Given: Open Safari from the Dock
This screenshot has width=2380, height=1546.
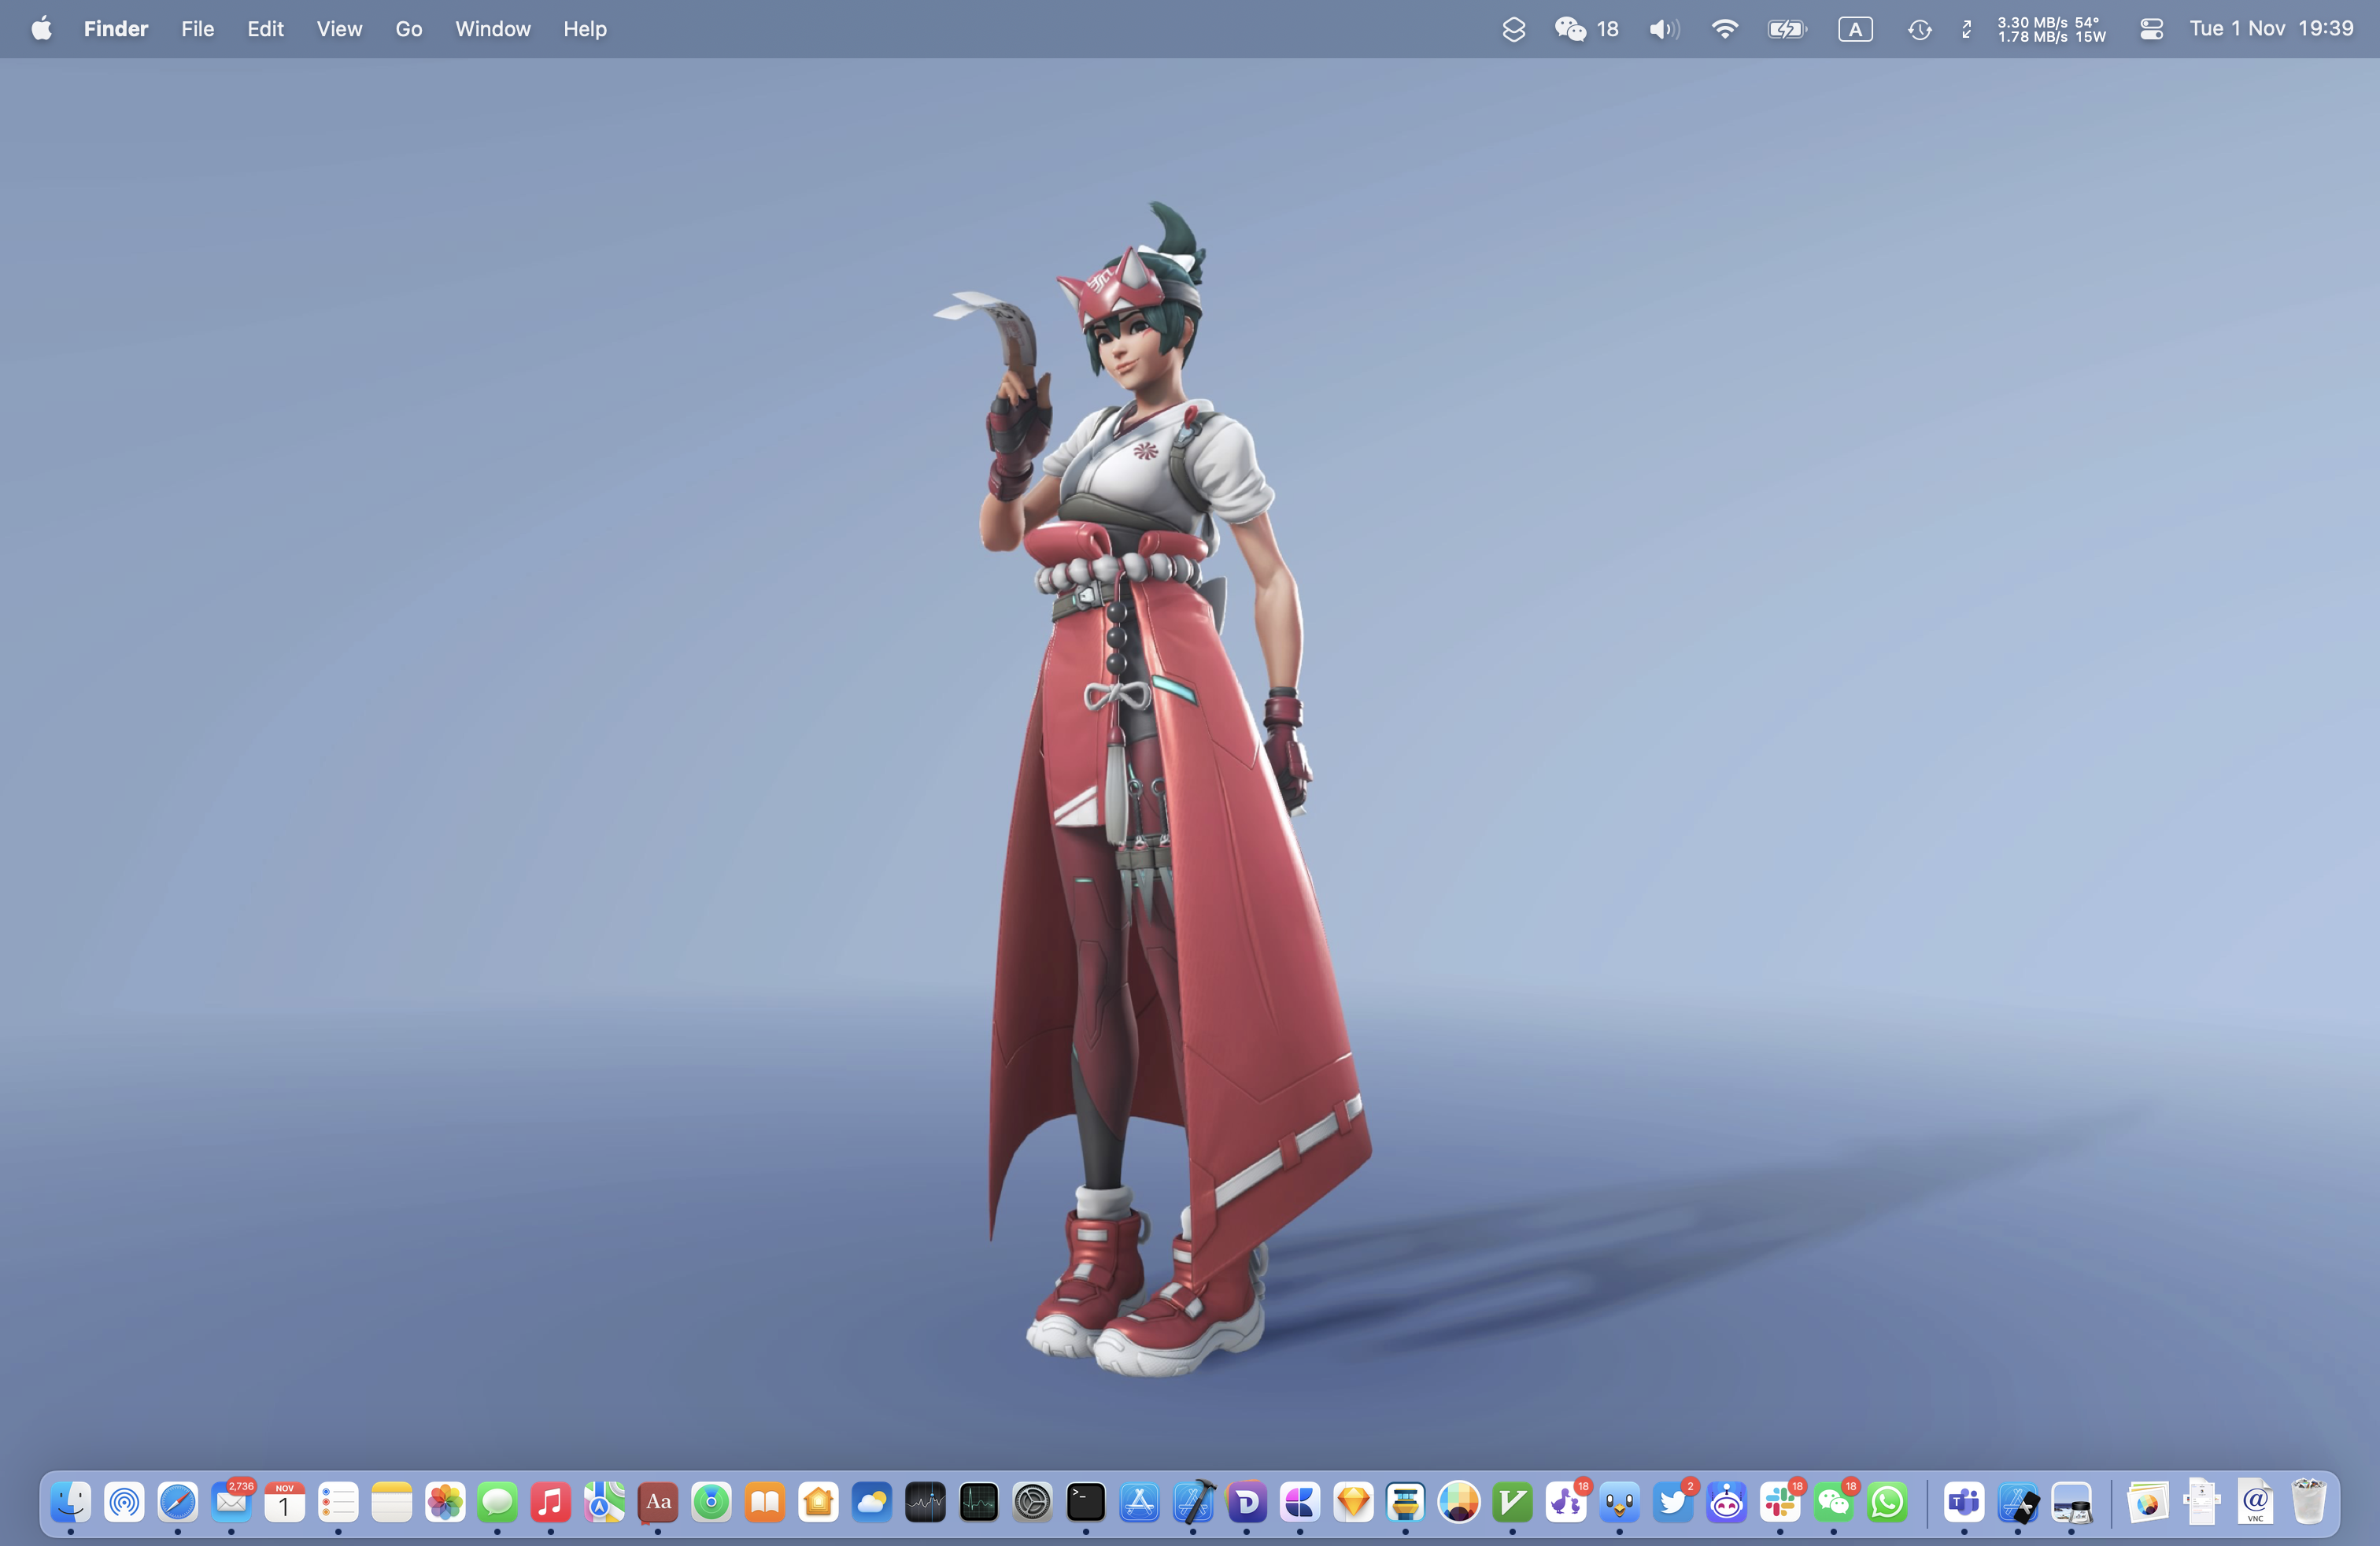Looking at the screenshot, I should [178, 1502].
